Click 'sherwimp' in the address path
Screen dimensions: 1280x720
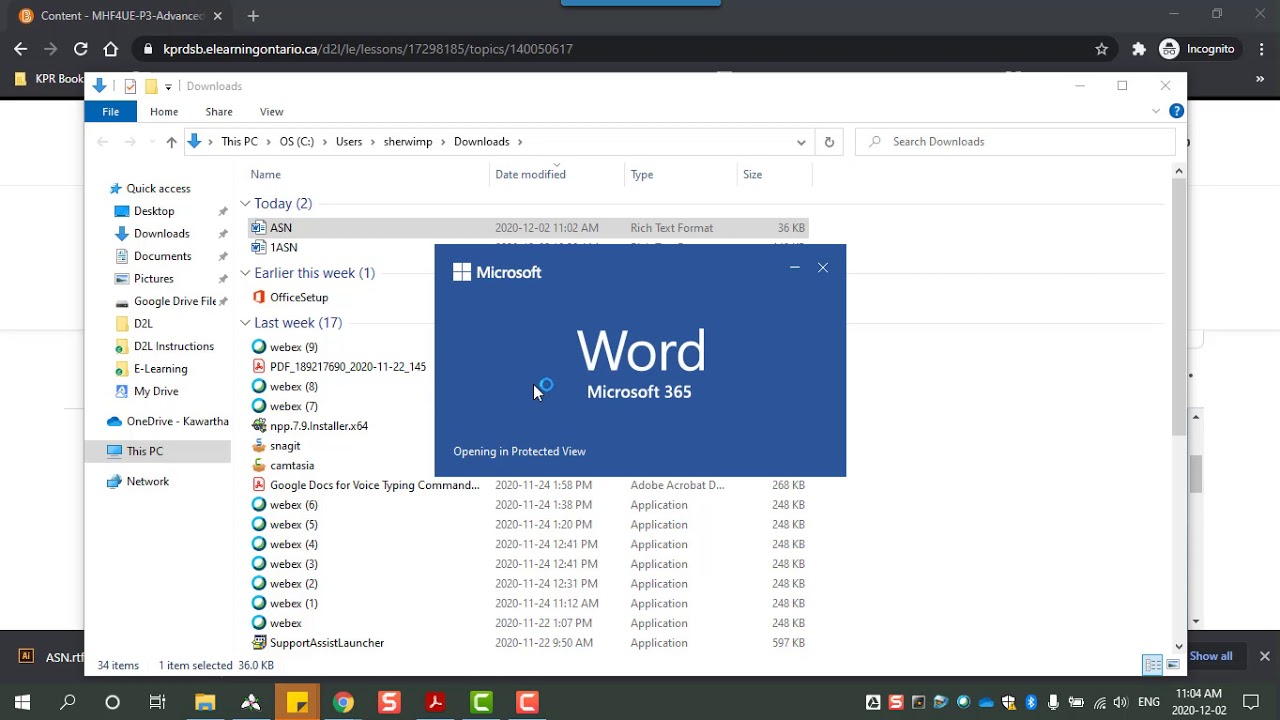pos(408,142)
